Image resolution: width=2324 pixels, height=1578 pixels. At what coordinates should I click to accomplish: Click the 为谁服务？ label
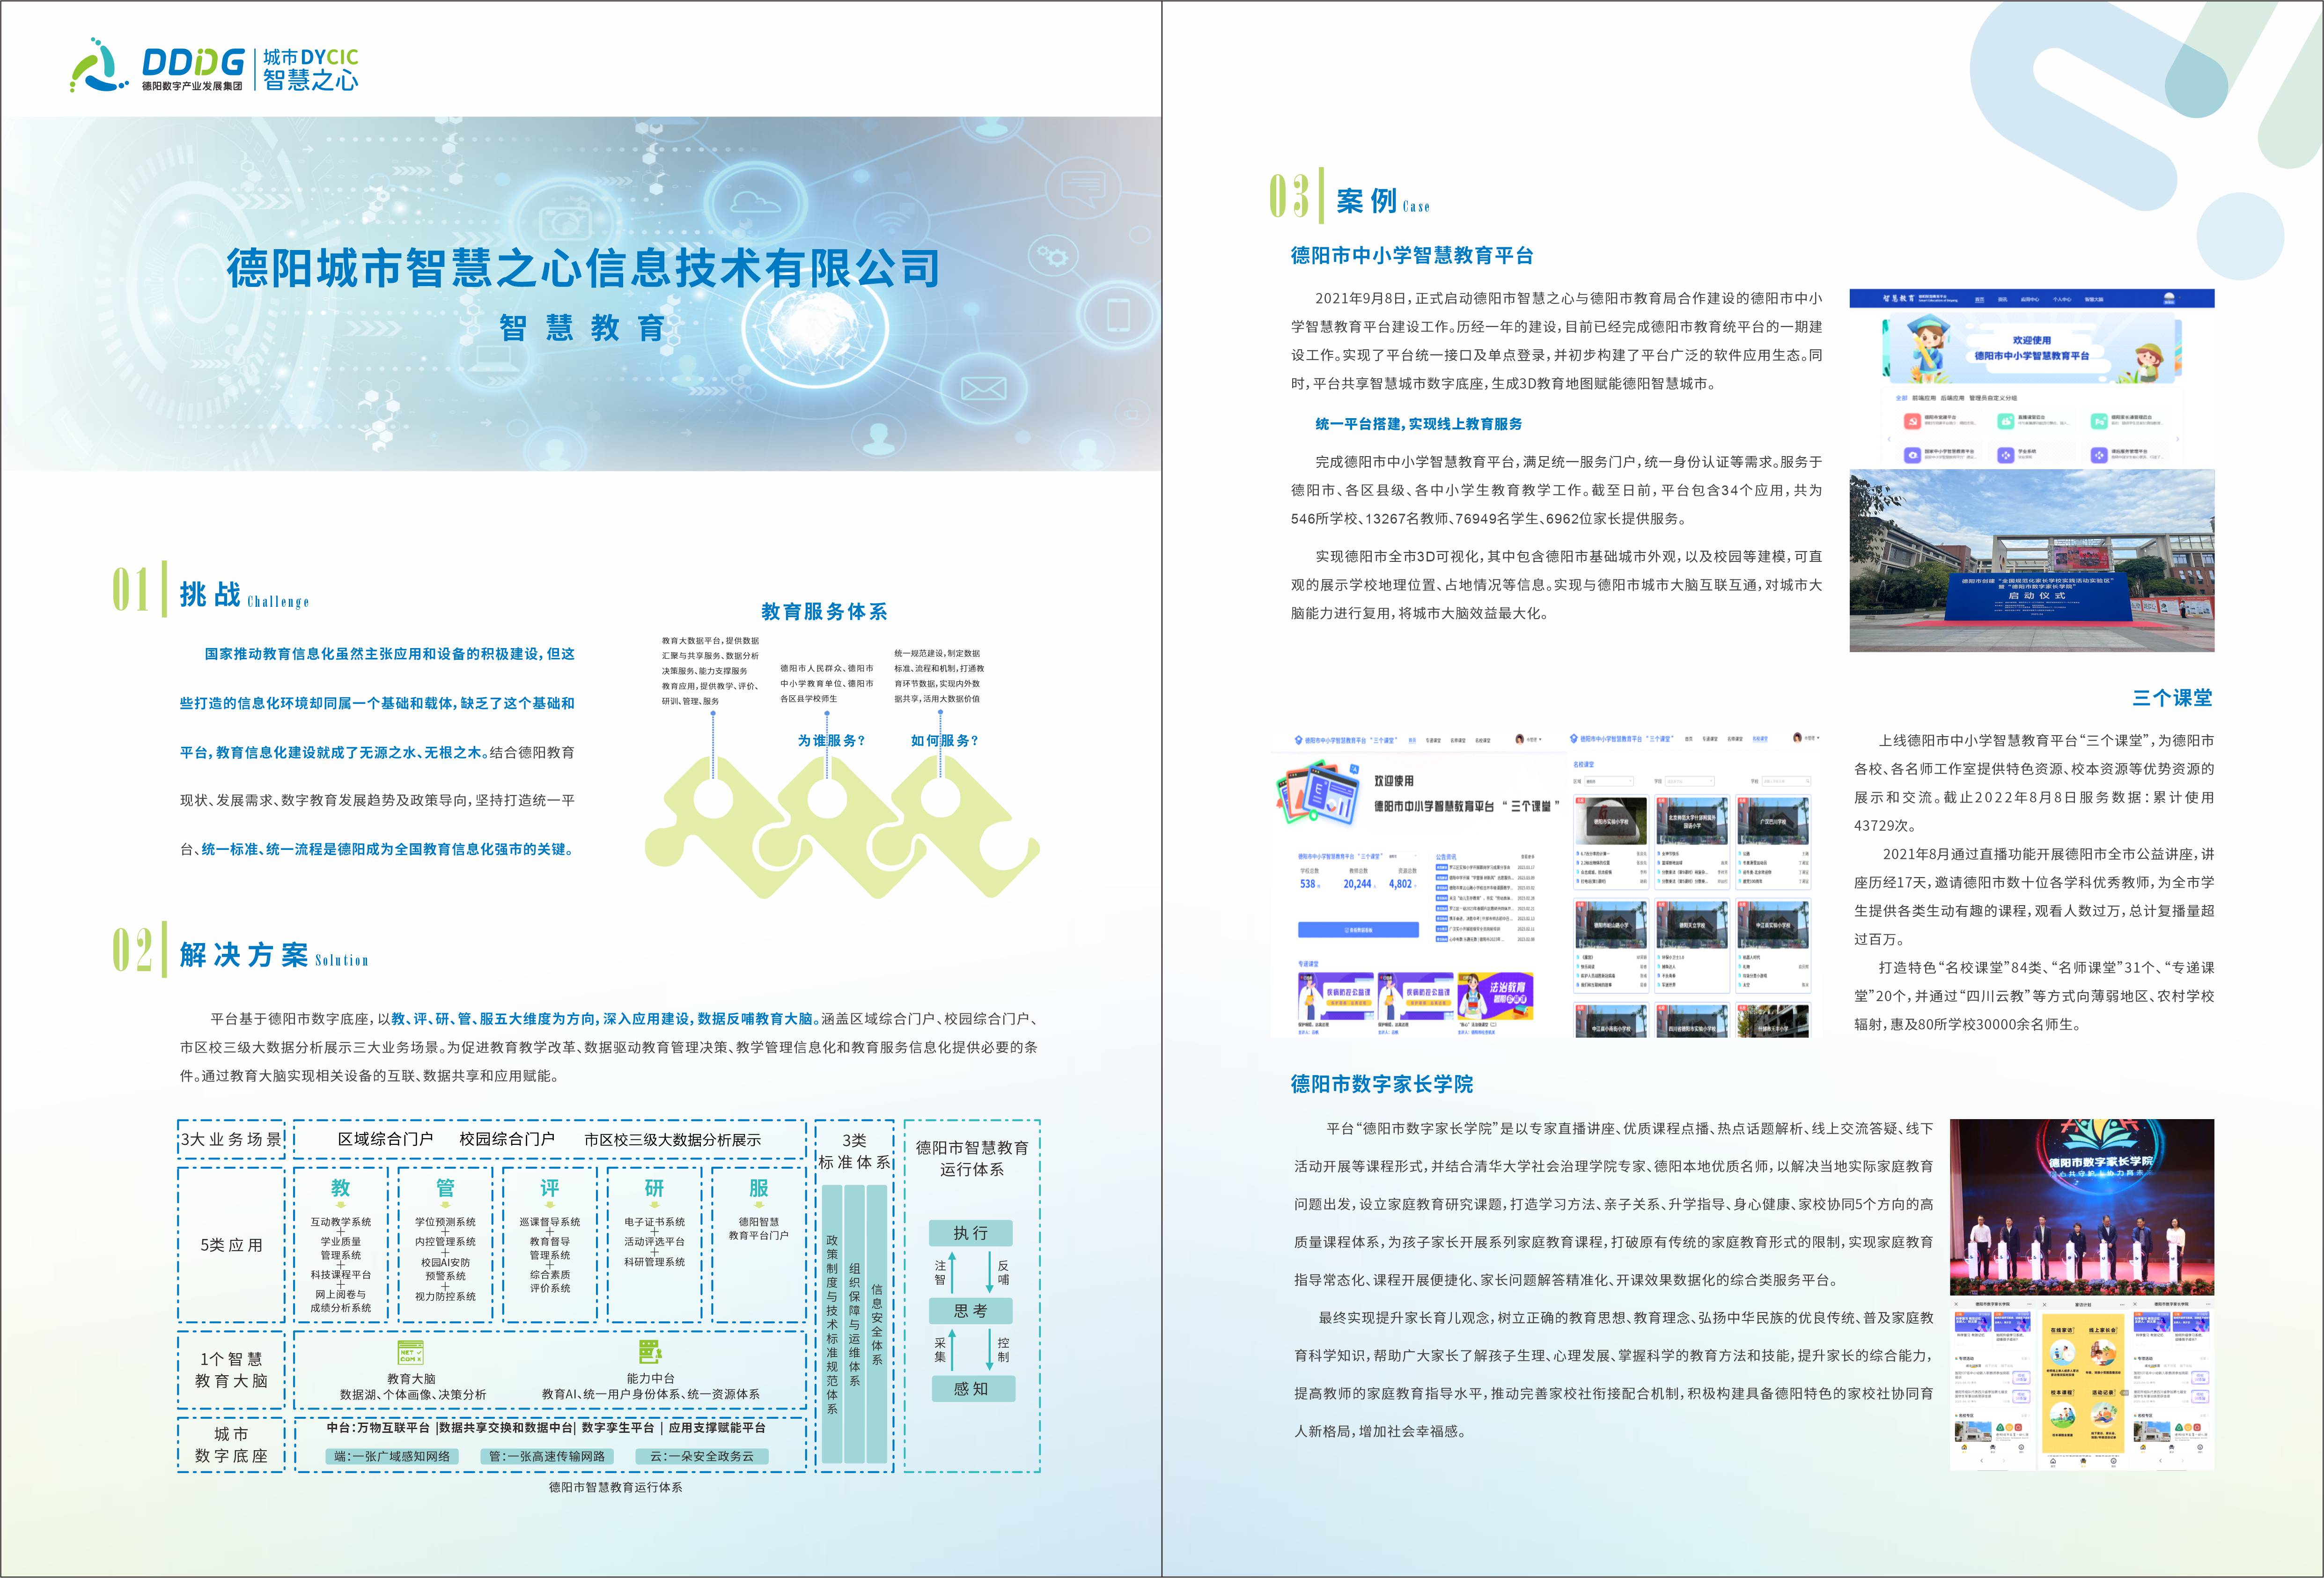[x=831, y=740]
